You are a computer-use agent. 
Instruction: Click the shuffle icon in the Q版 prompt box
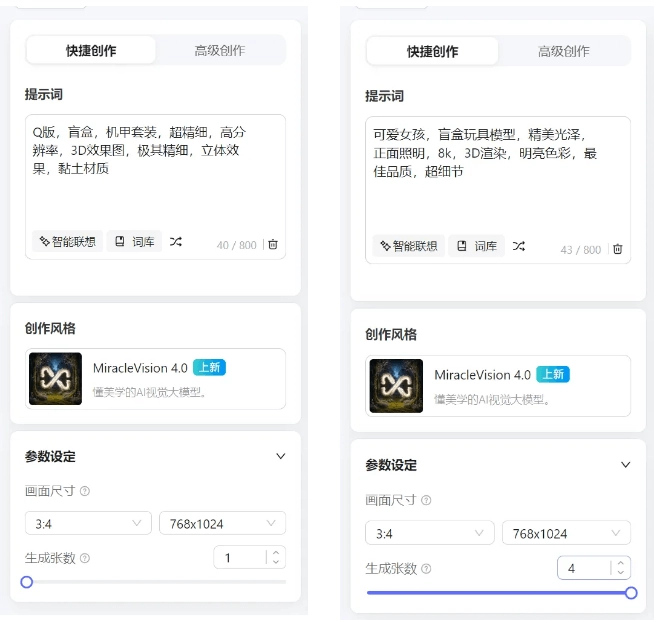pyautogui.click(x=176, y=242)
